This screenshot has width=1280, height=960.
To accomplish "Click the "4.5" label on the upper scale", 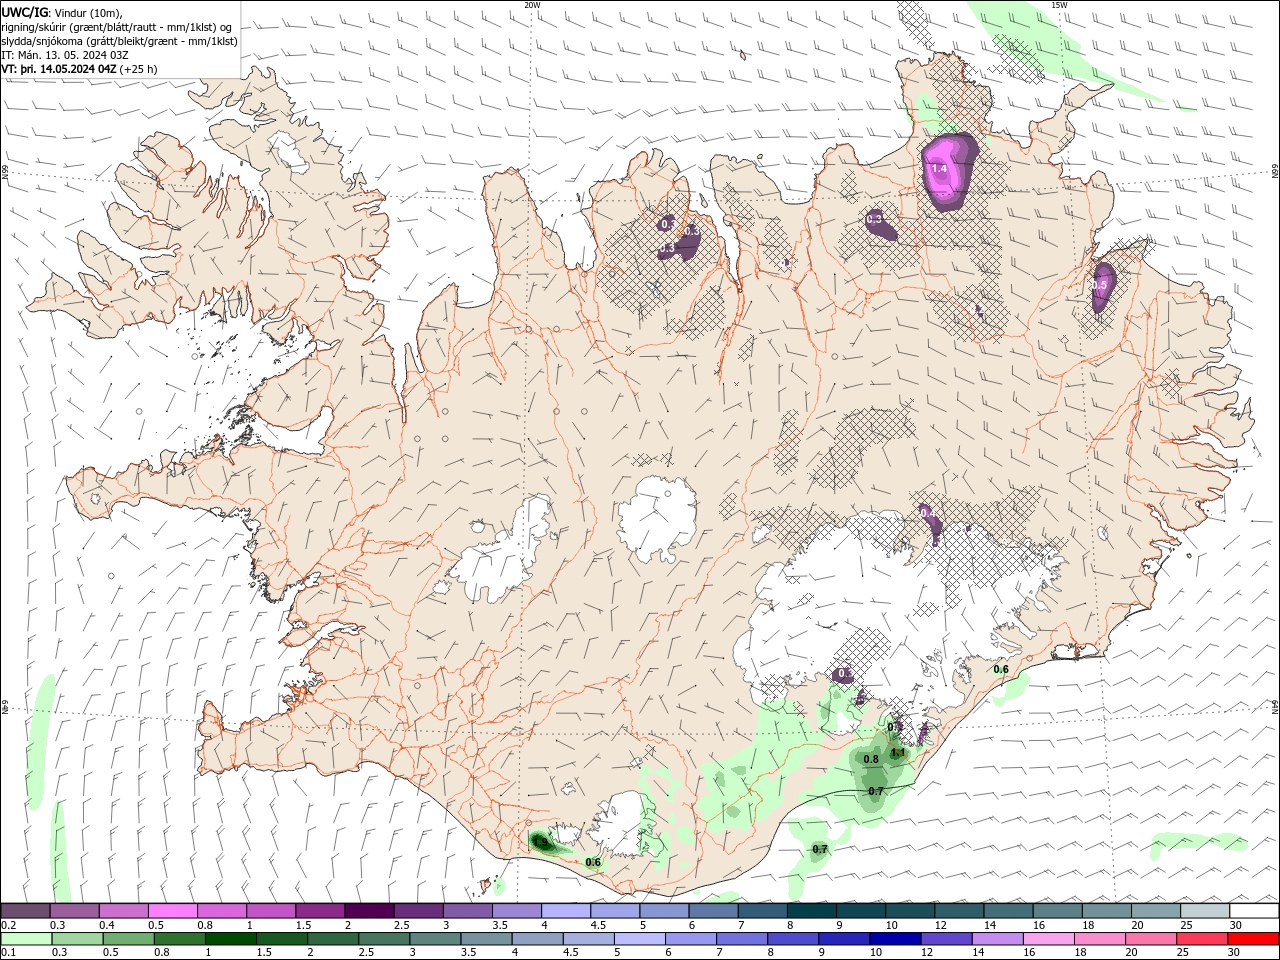I will (x=598, y=925).
